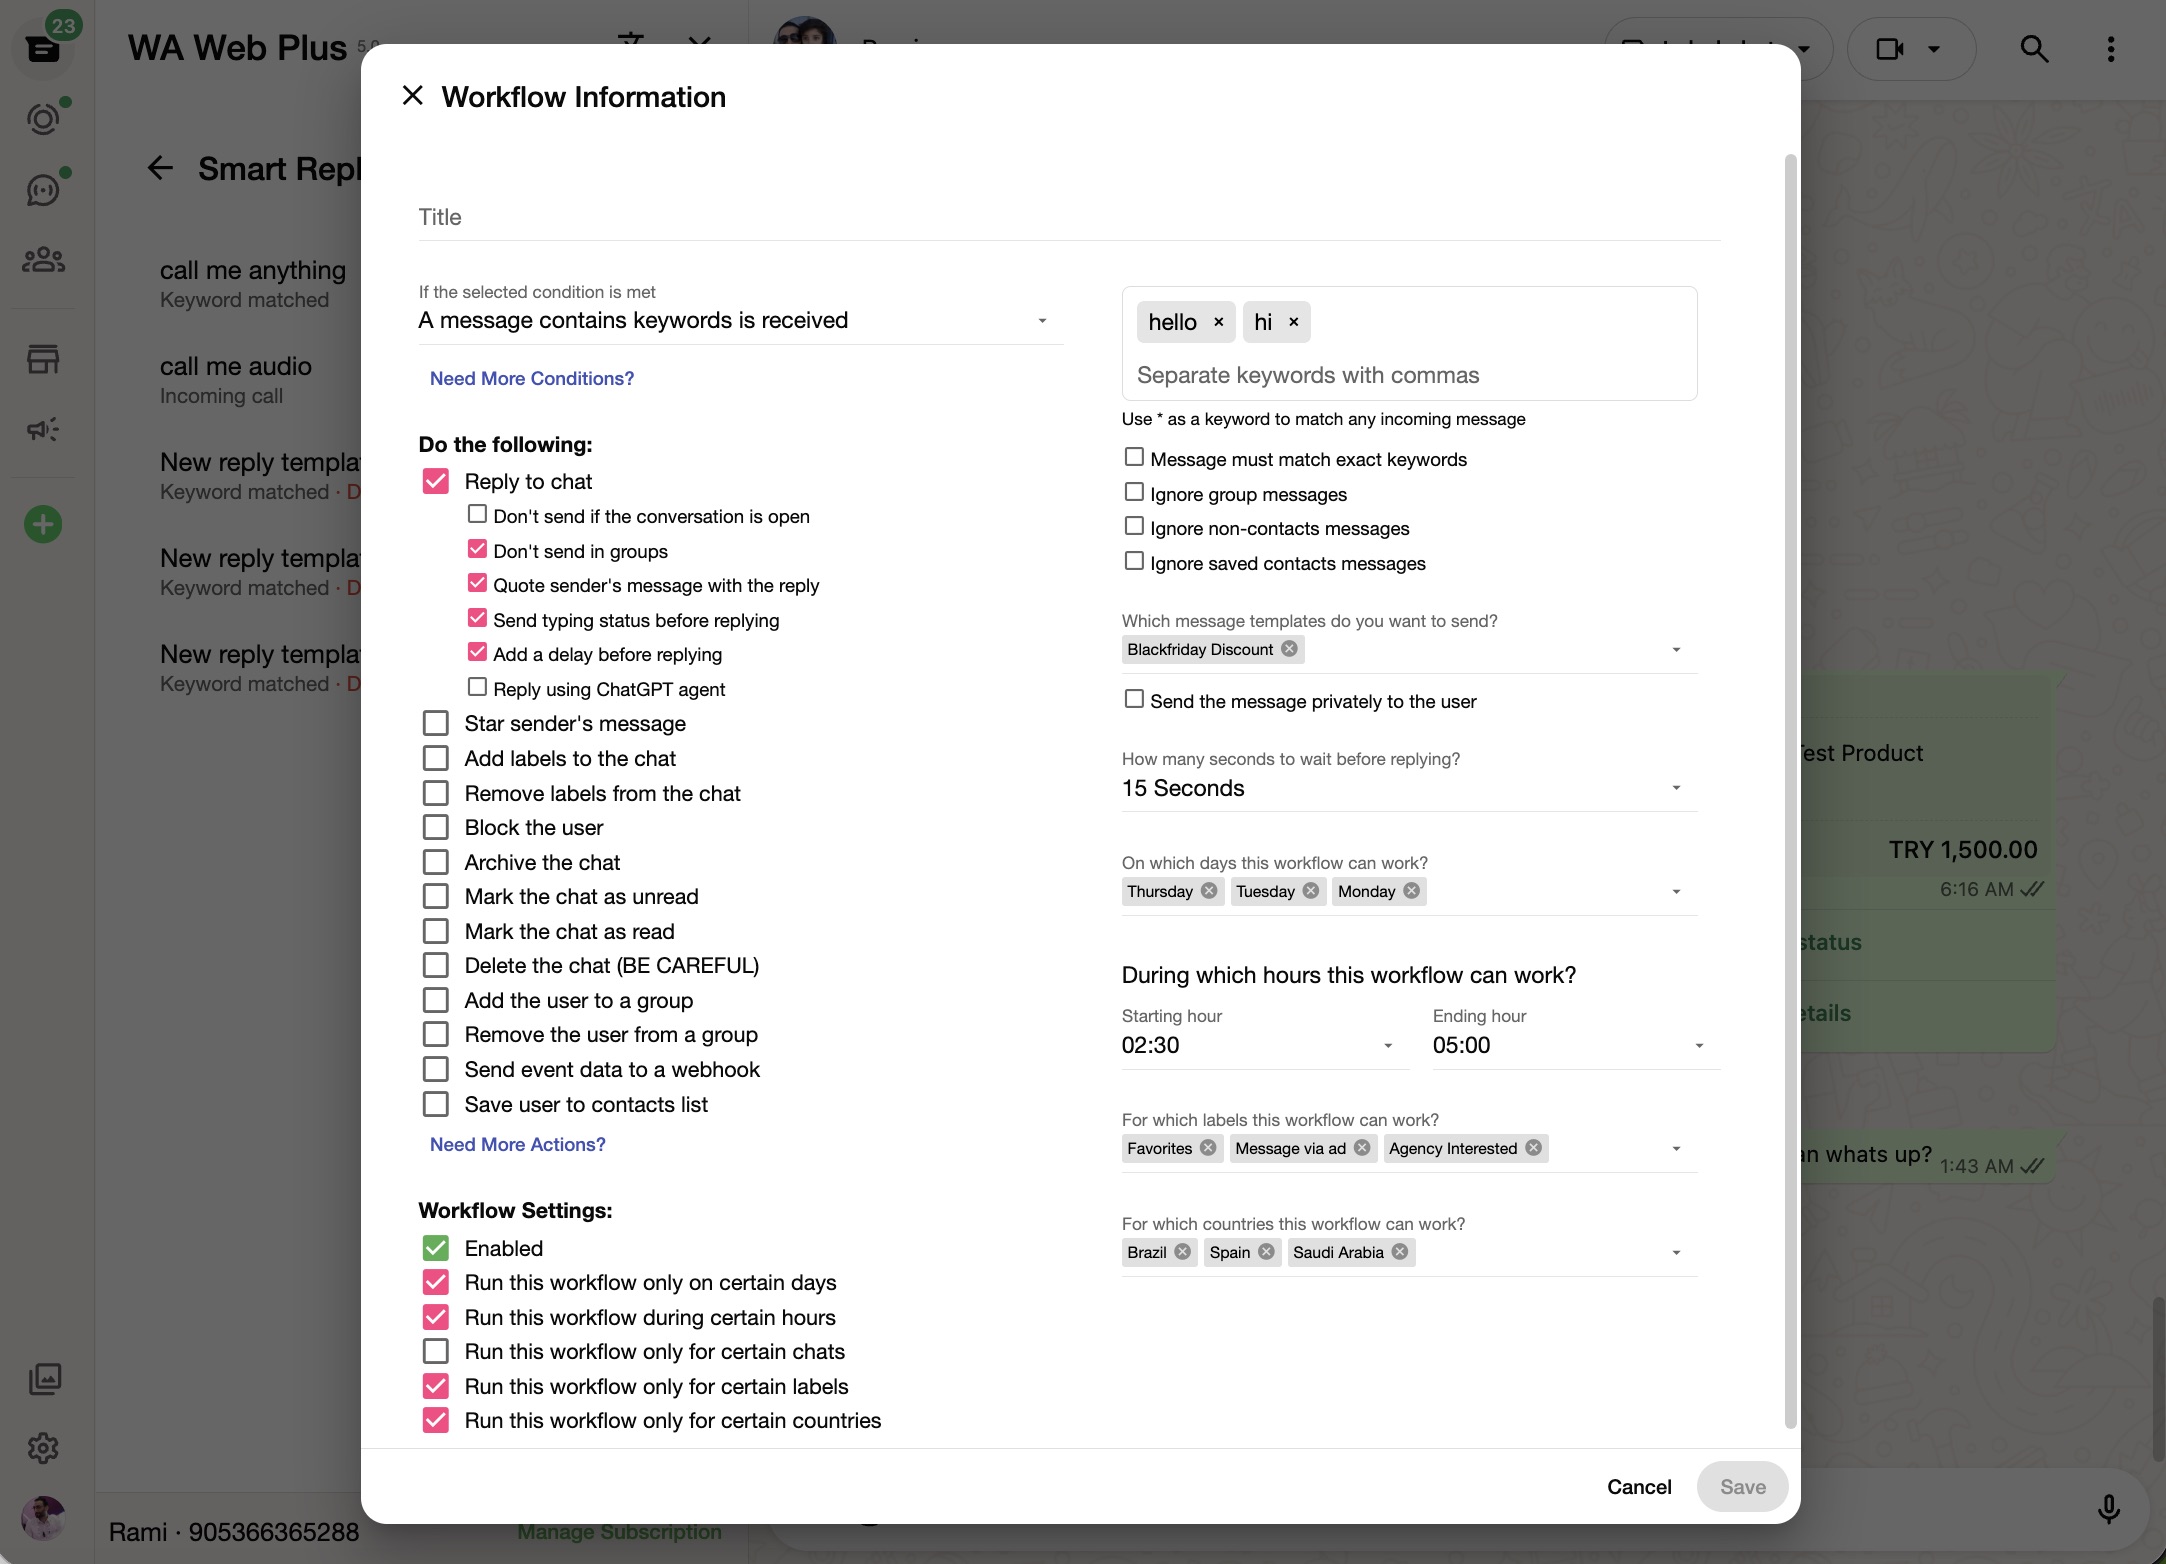
Task: Click the Cancel button in the dialog
Action: [1638, 1487]
